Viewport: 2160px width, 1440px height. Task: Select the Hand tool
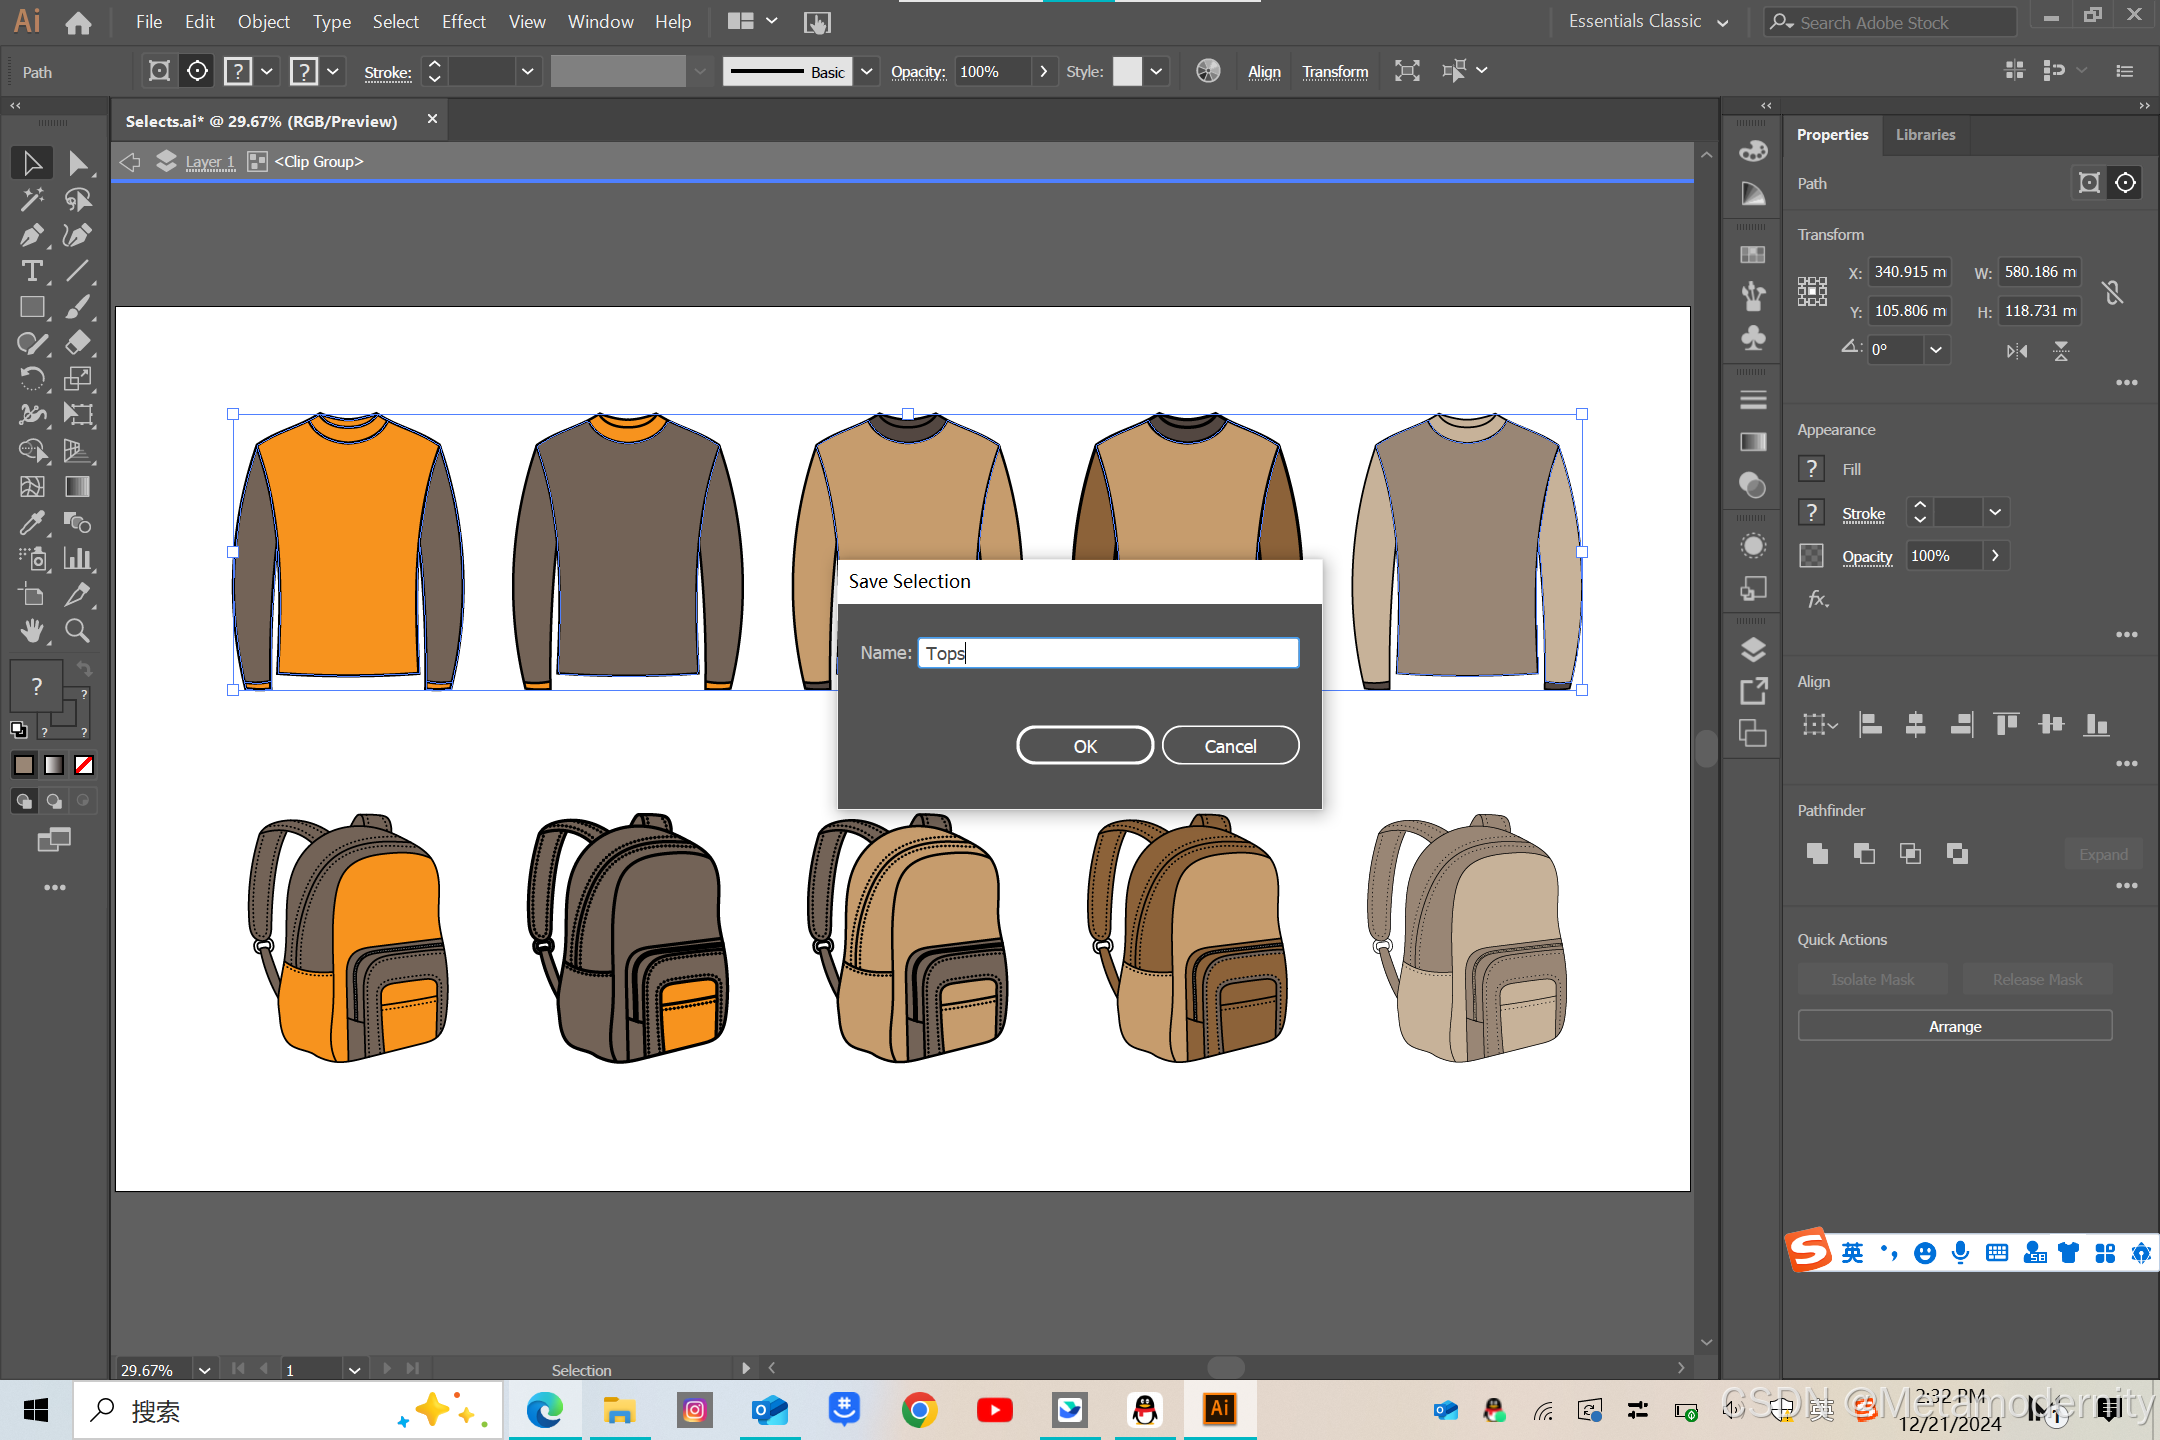coord(31,630)
